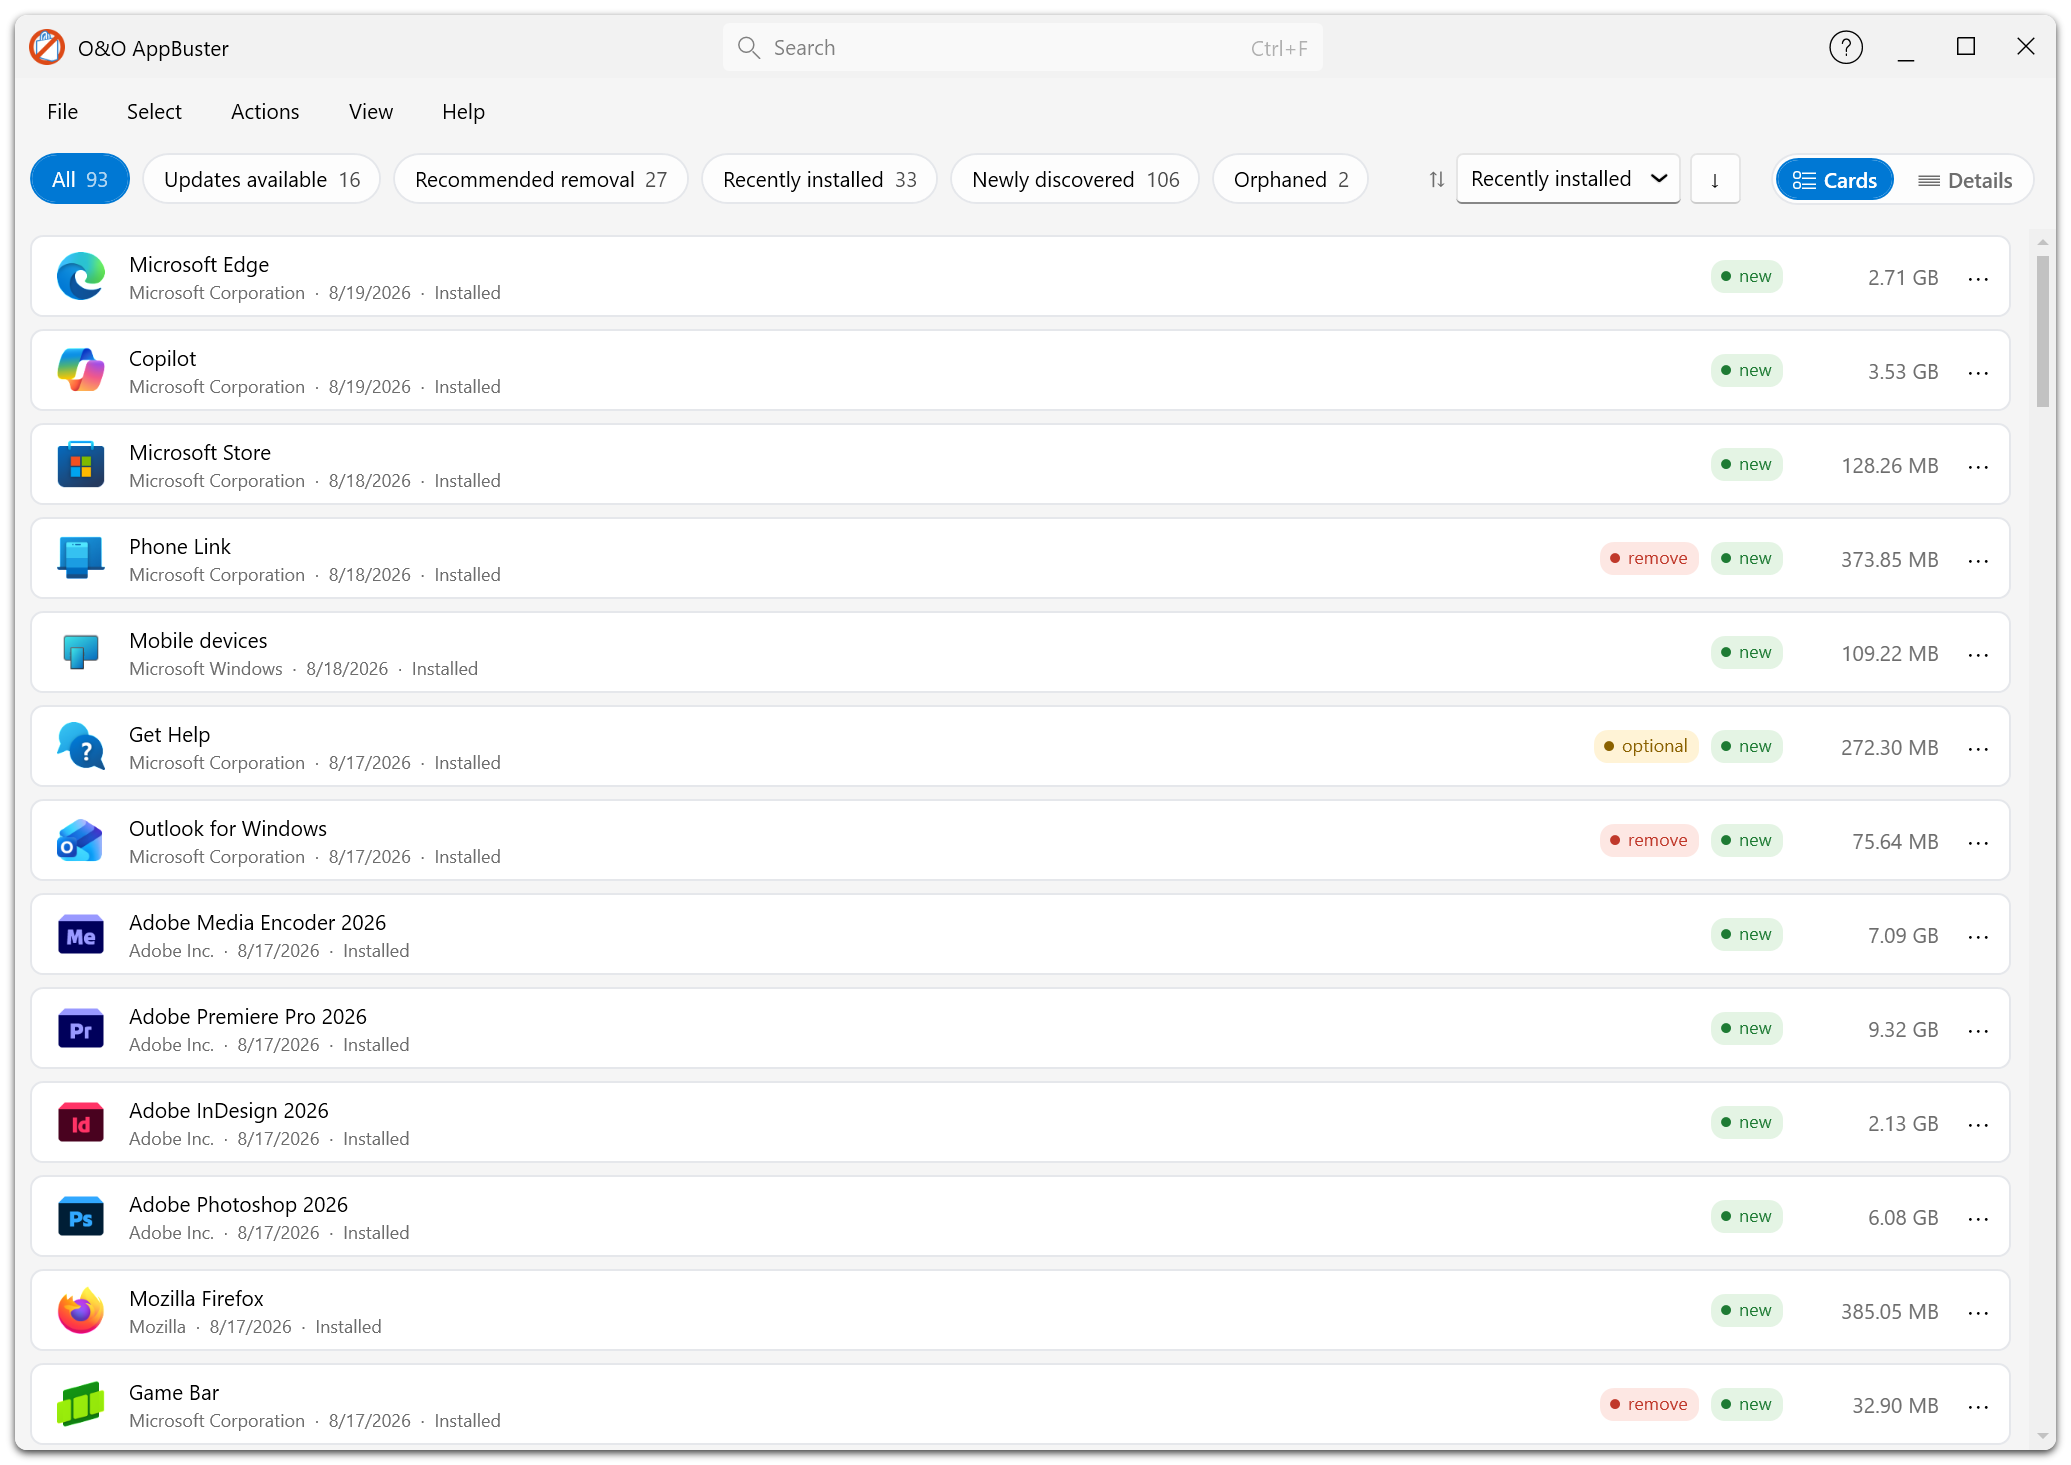Open more options for Adobe Premiere Pro
Image resolution: width=2071 pixels, height=1465 pixels.
[1978, 1030]
